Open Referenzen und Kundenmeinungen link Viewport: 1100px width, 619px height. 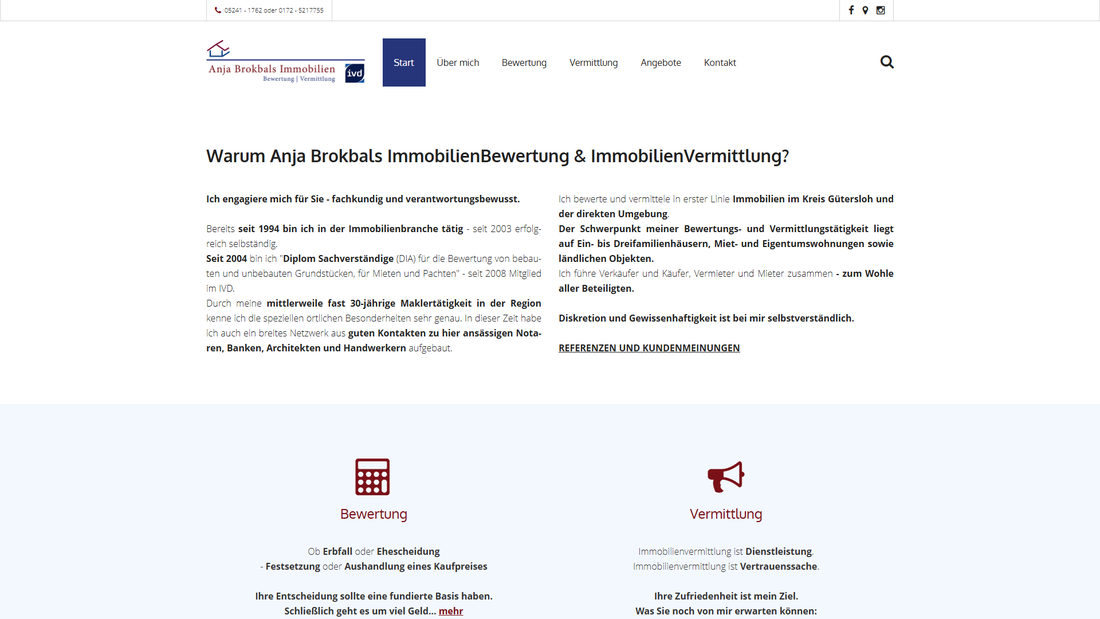tap(649, 348)
